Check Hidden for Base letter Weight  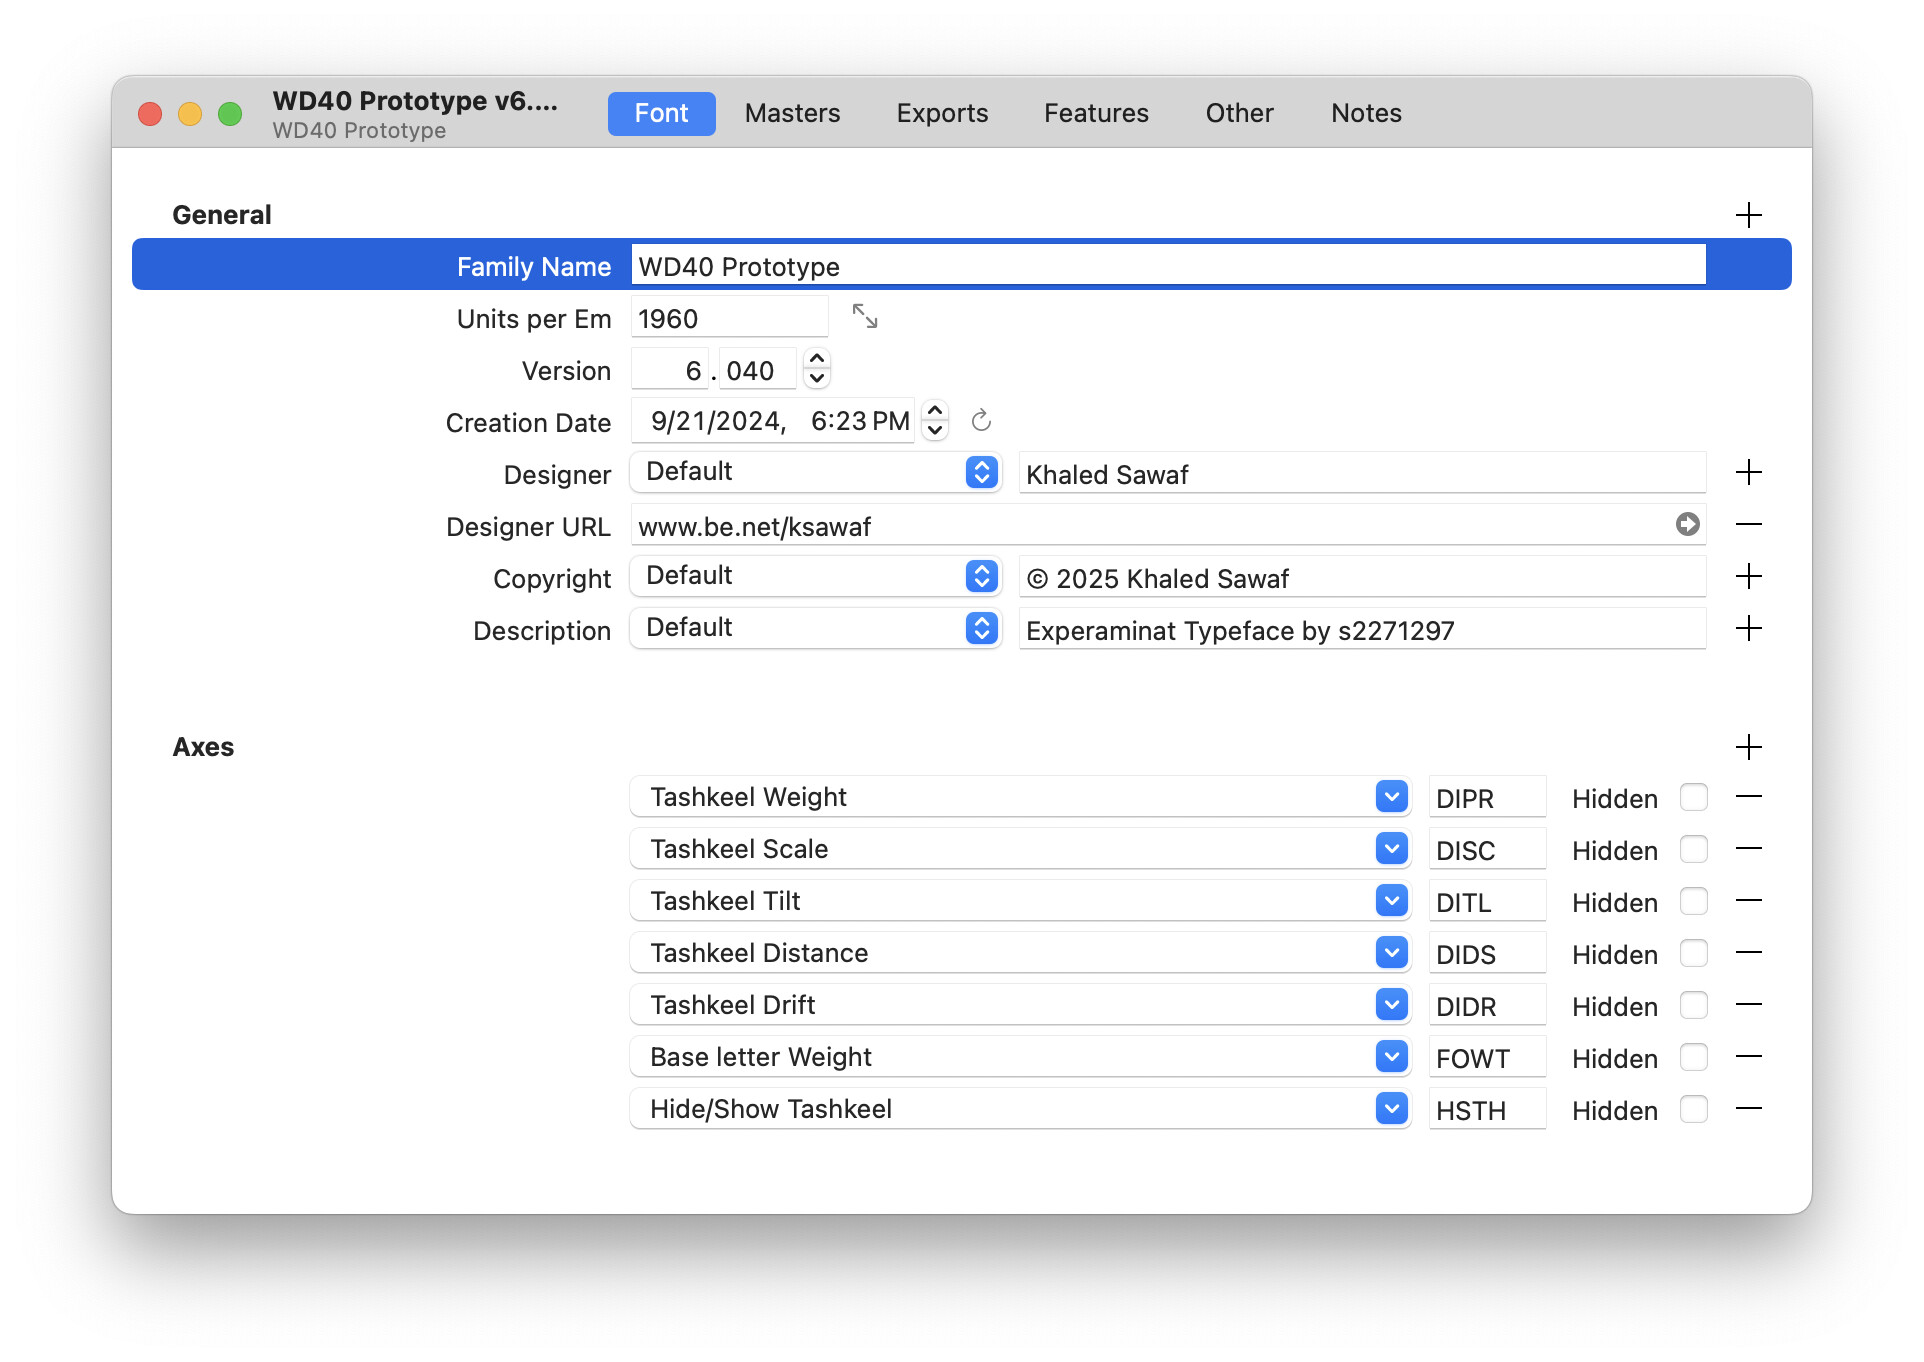[1693, 1057]
